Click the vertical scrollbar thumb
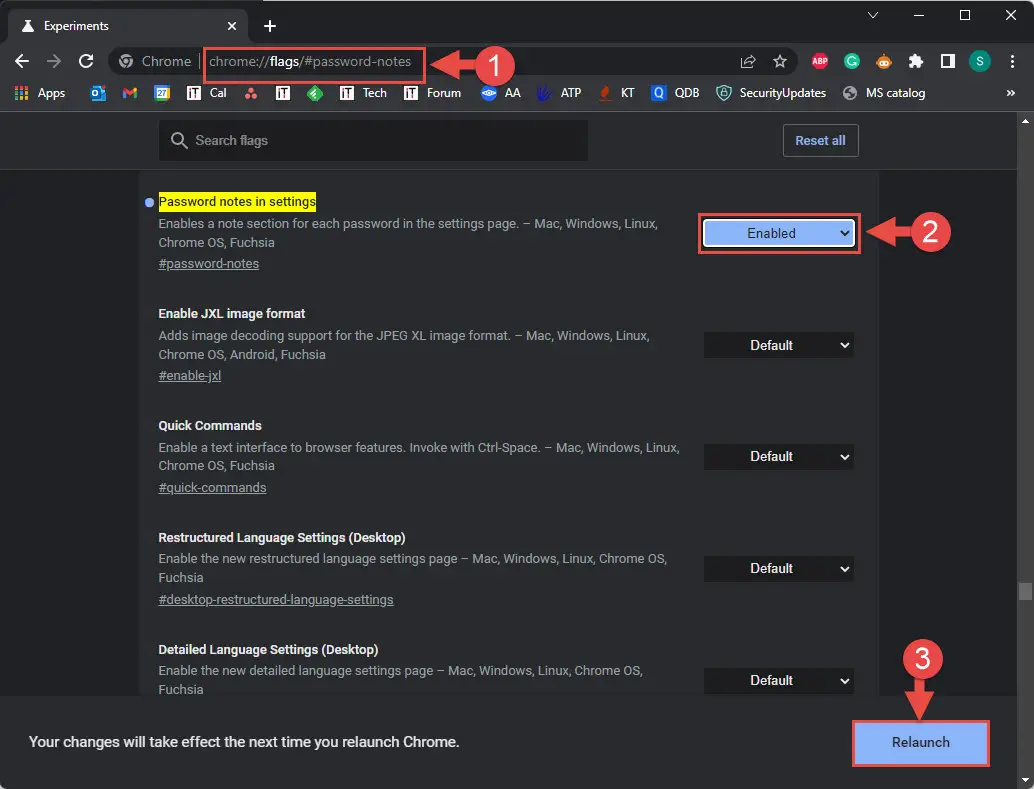 [x=1025, y=591]
